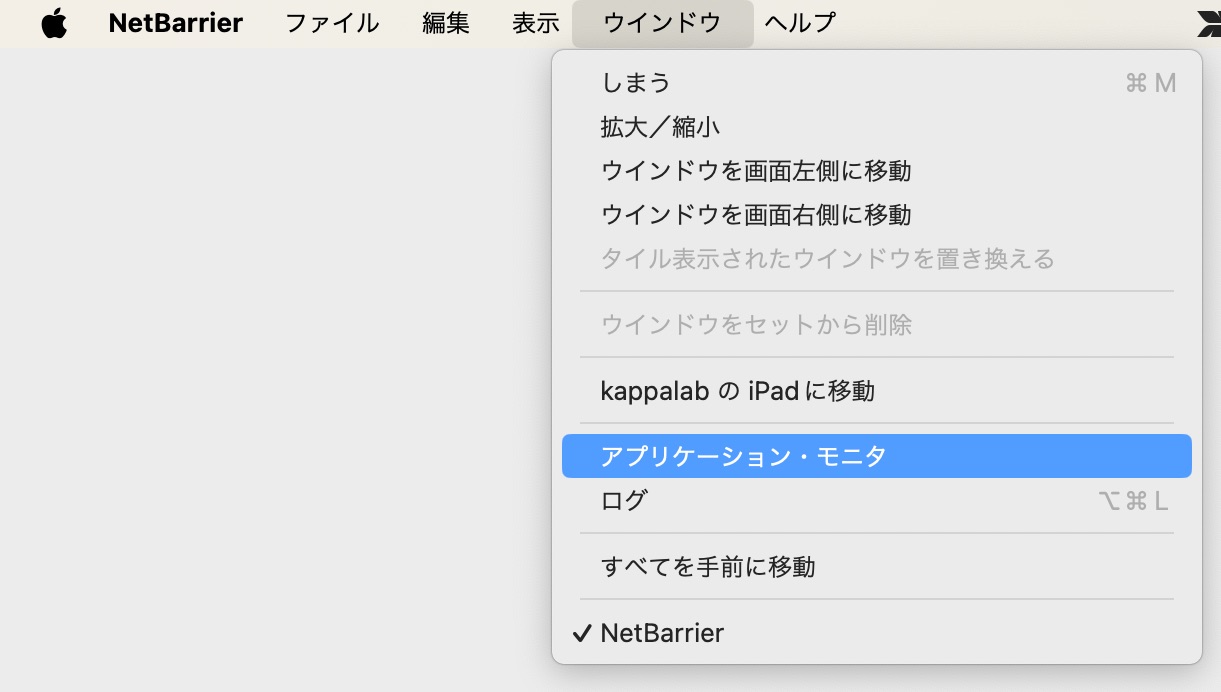This screenshot has height=692, width=1221.
Task: Open the ファイル menu
Action: point(332,23)
